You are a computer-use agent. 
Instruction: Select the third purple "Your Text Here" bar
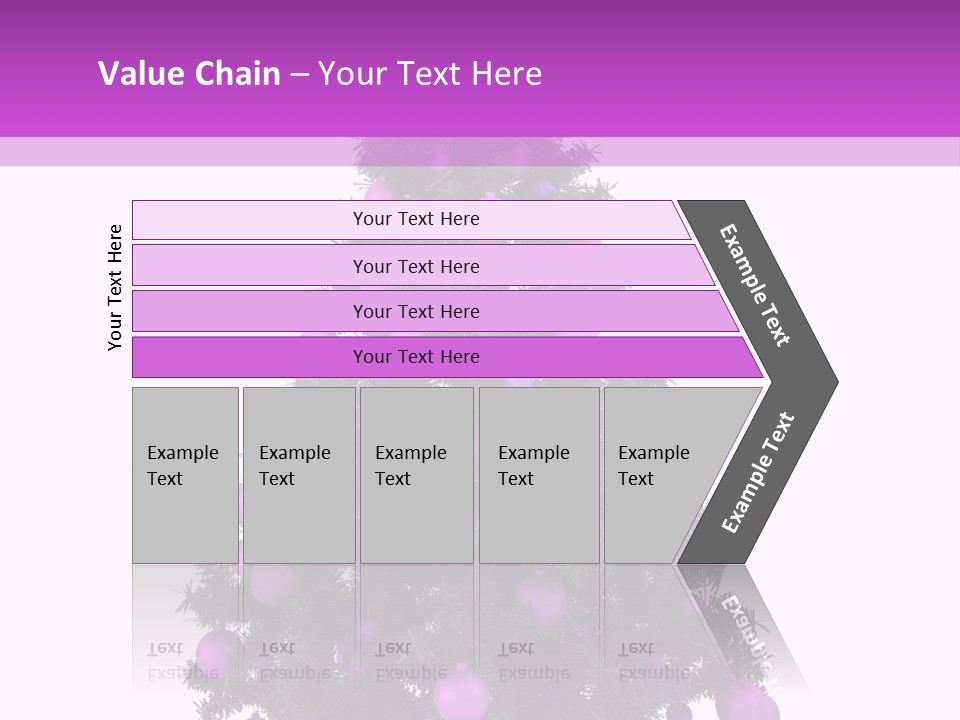pos(415,311)
